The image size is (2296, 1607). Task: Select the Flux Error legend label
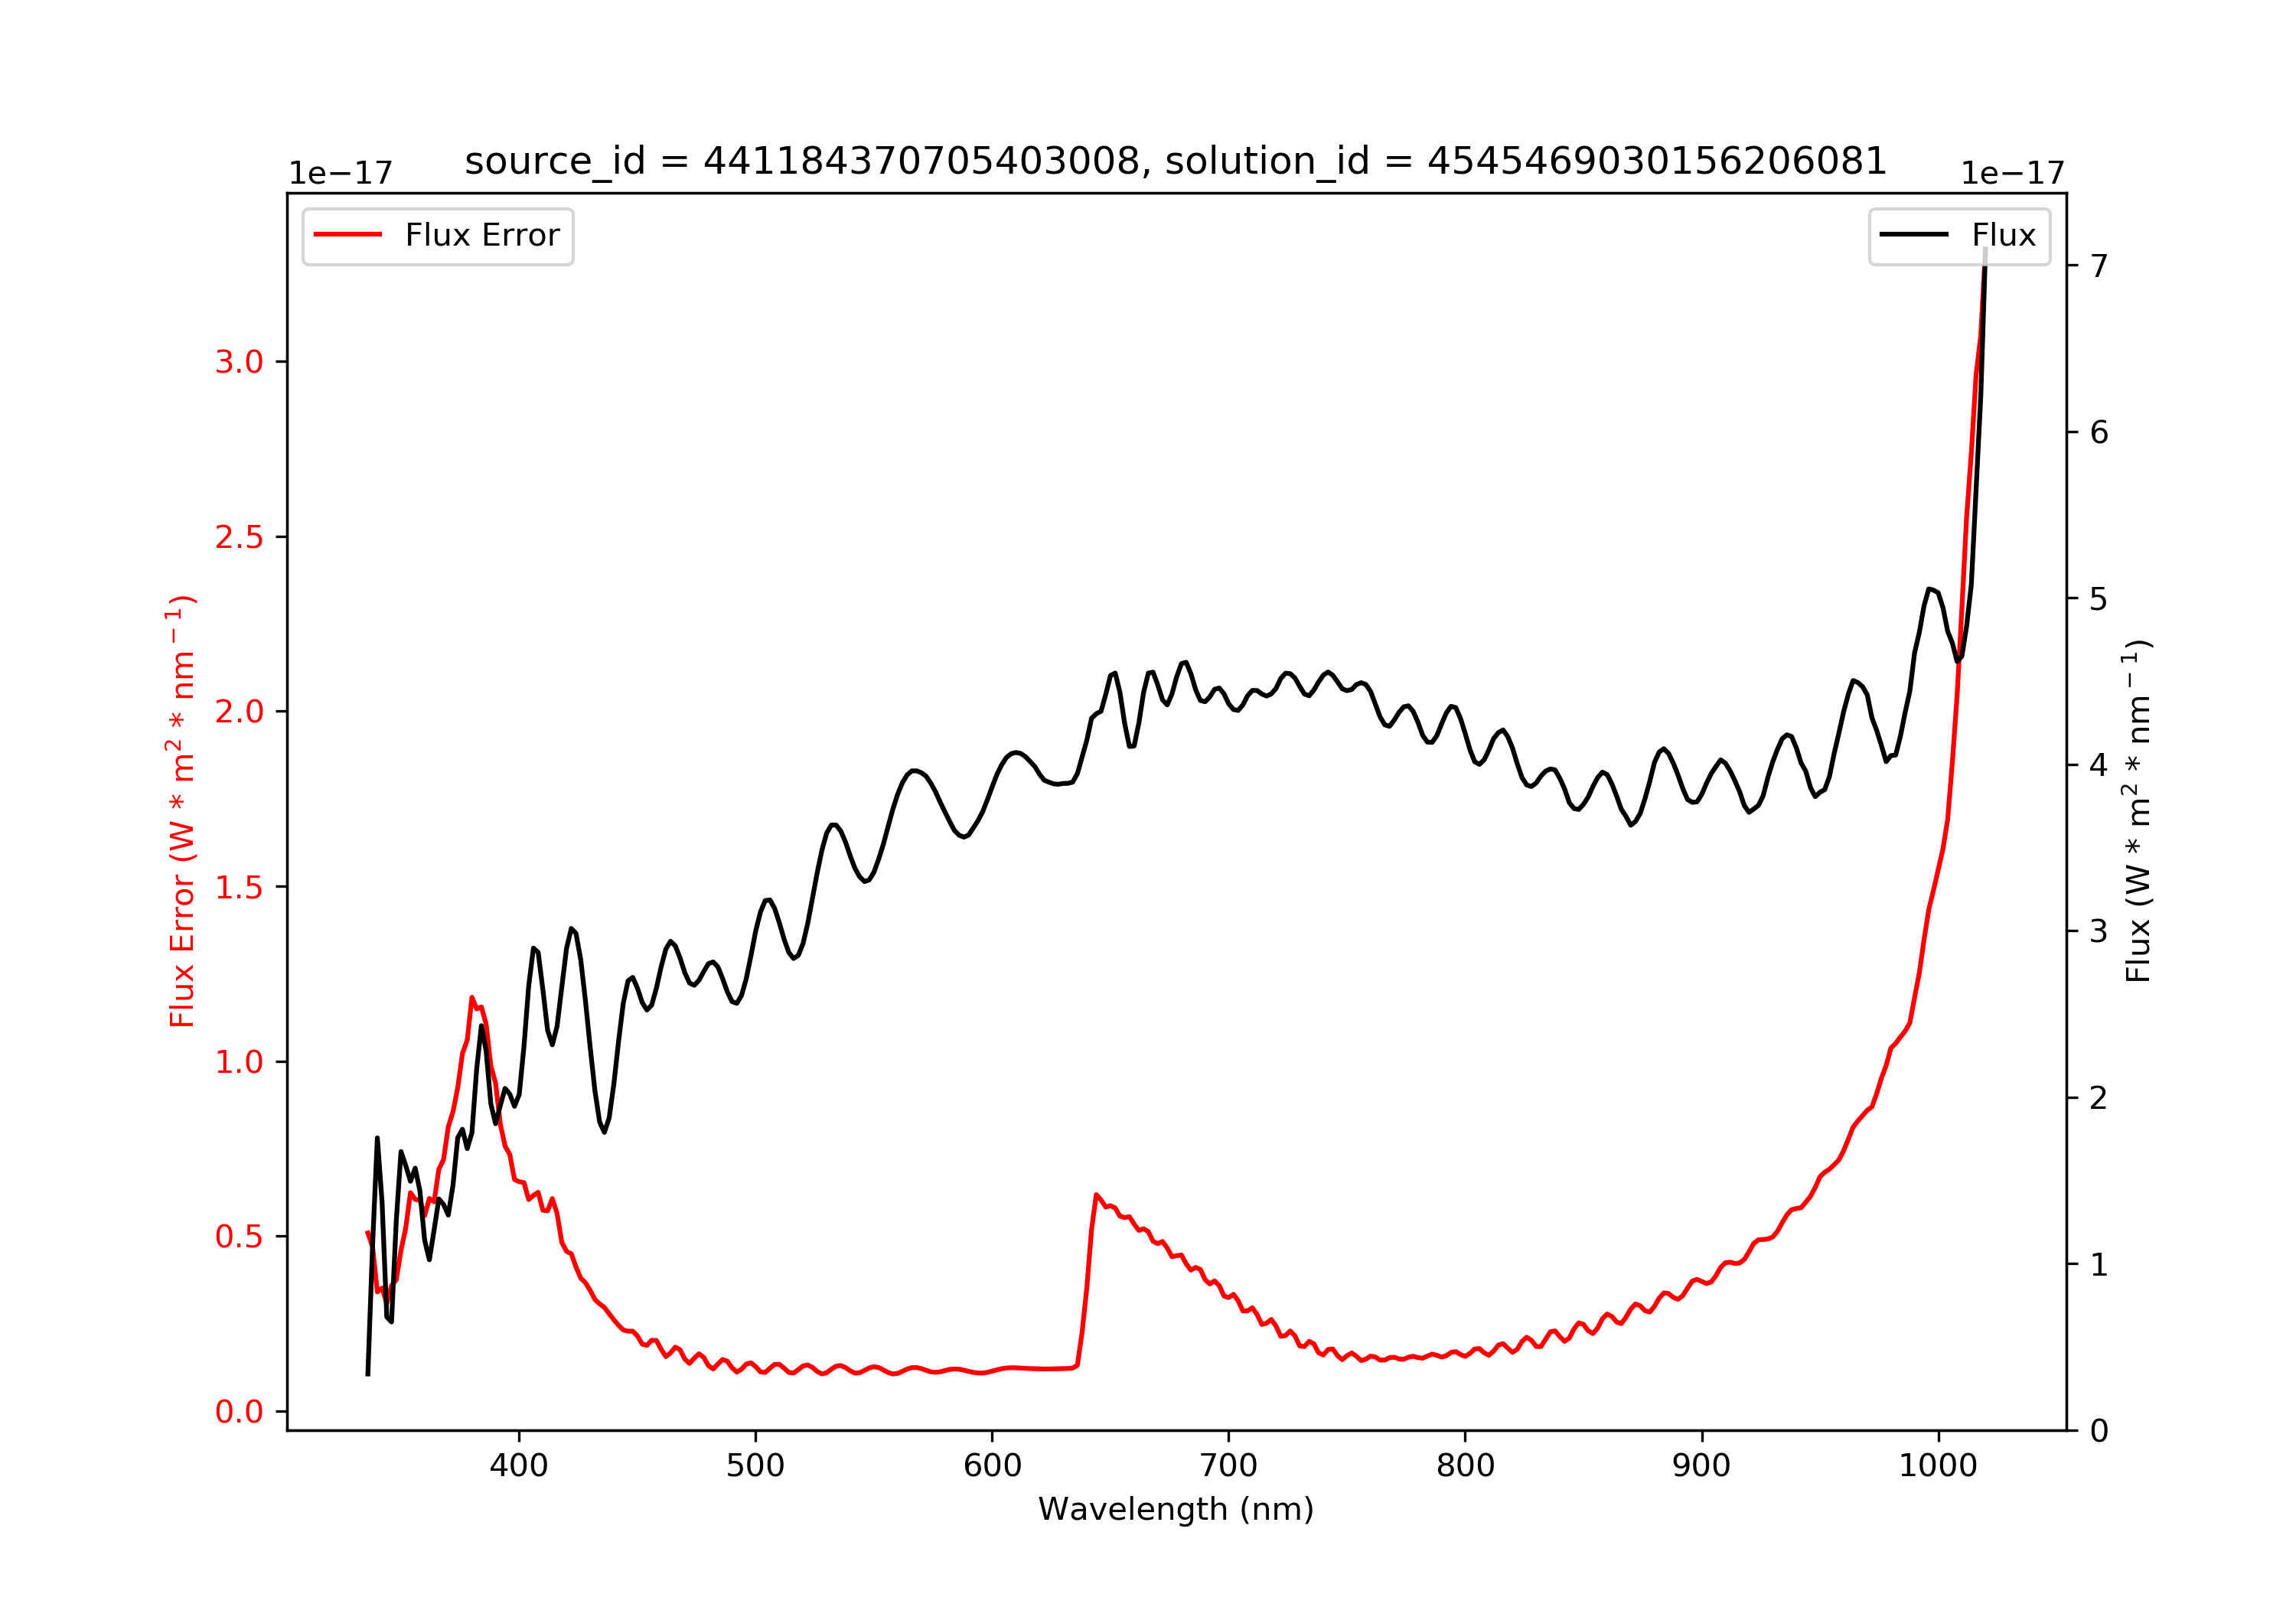tap(482, 236)
